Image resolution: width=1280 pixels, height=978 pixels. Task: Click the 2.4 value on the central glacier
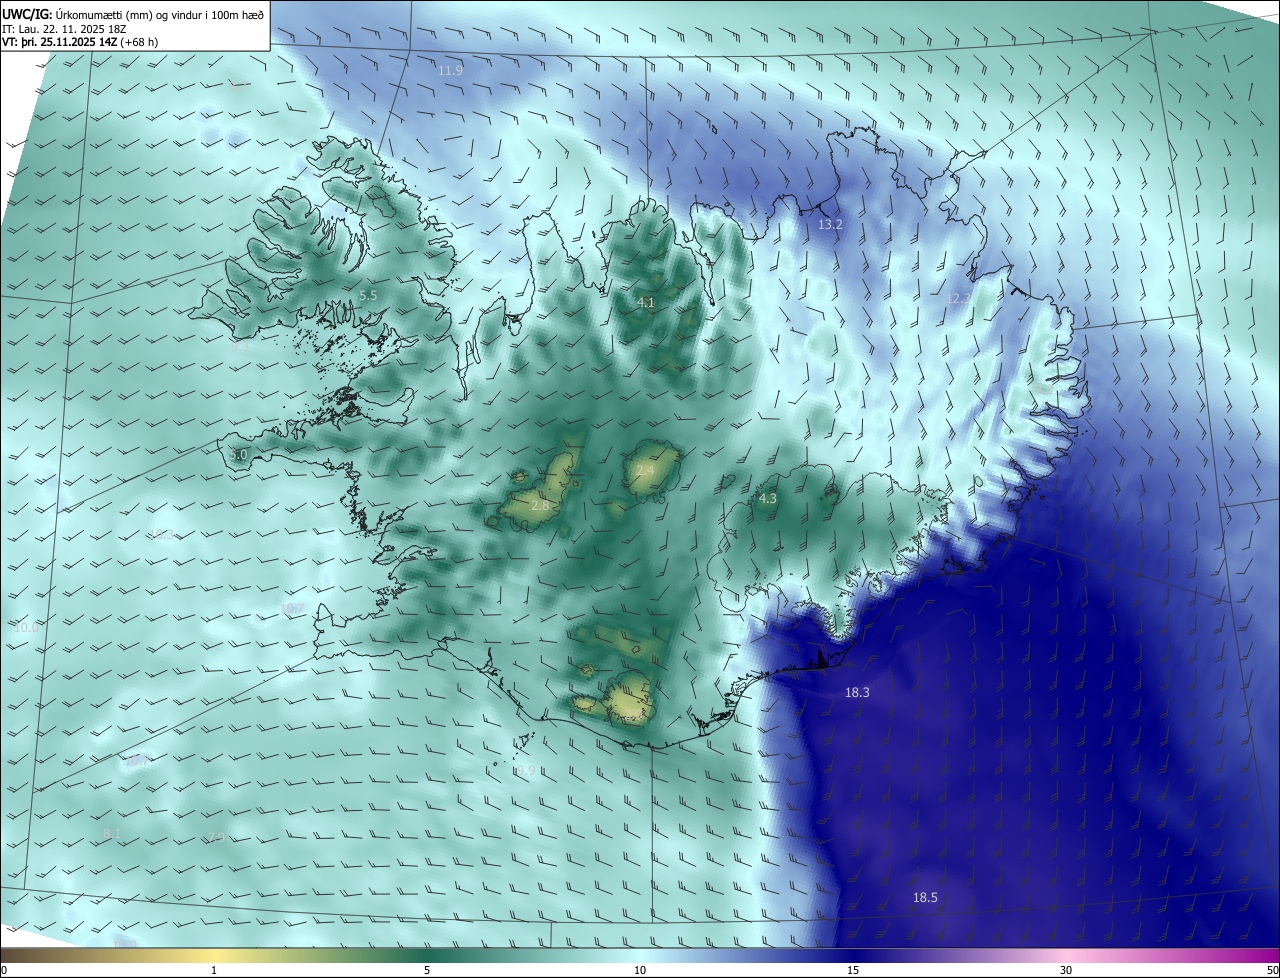click(x=645, y=470)
